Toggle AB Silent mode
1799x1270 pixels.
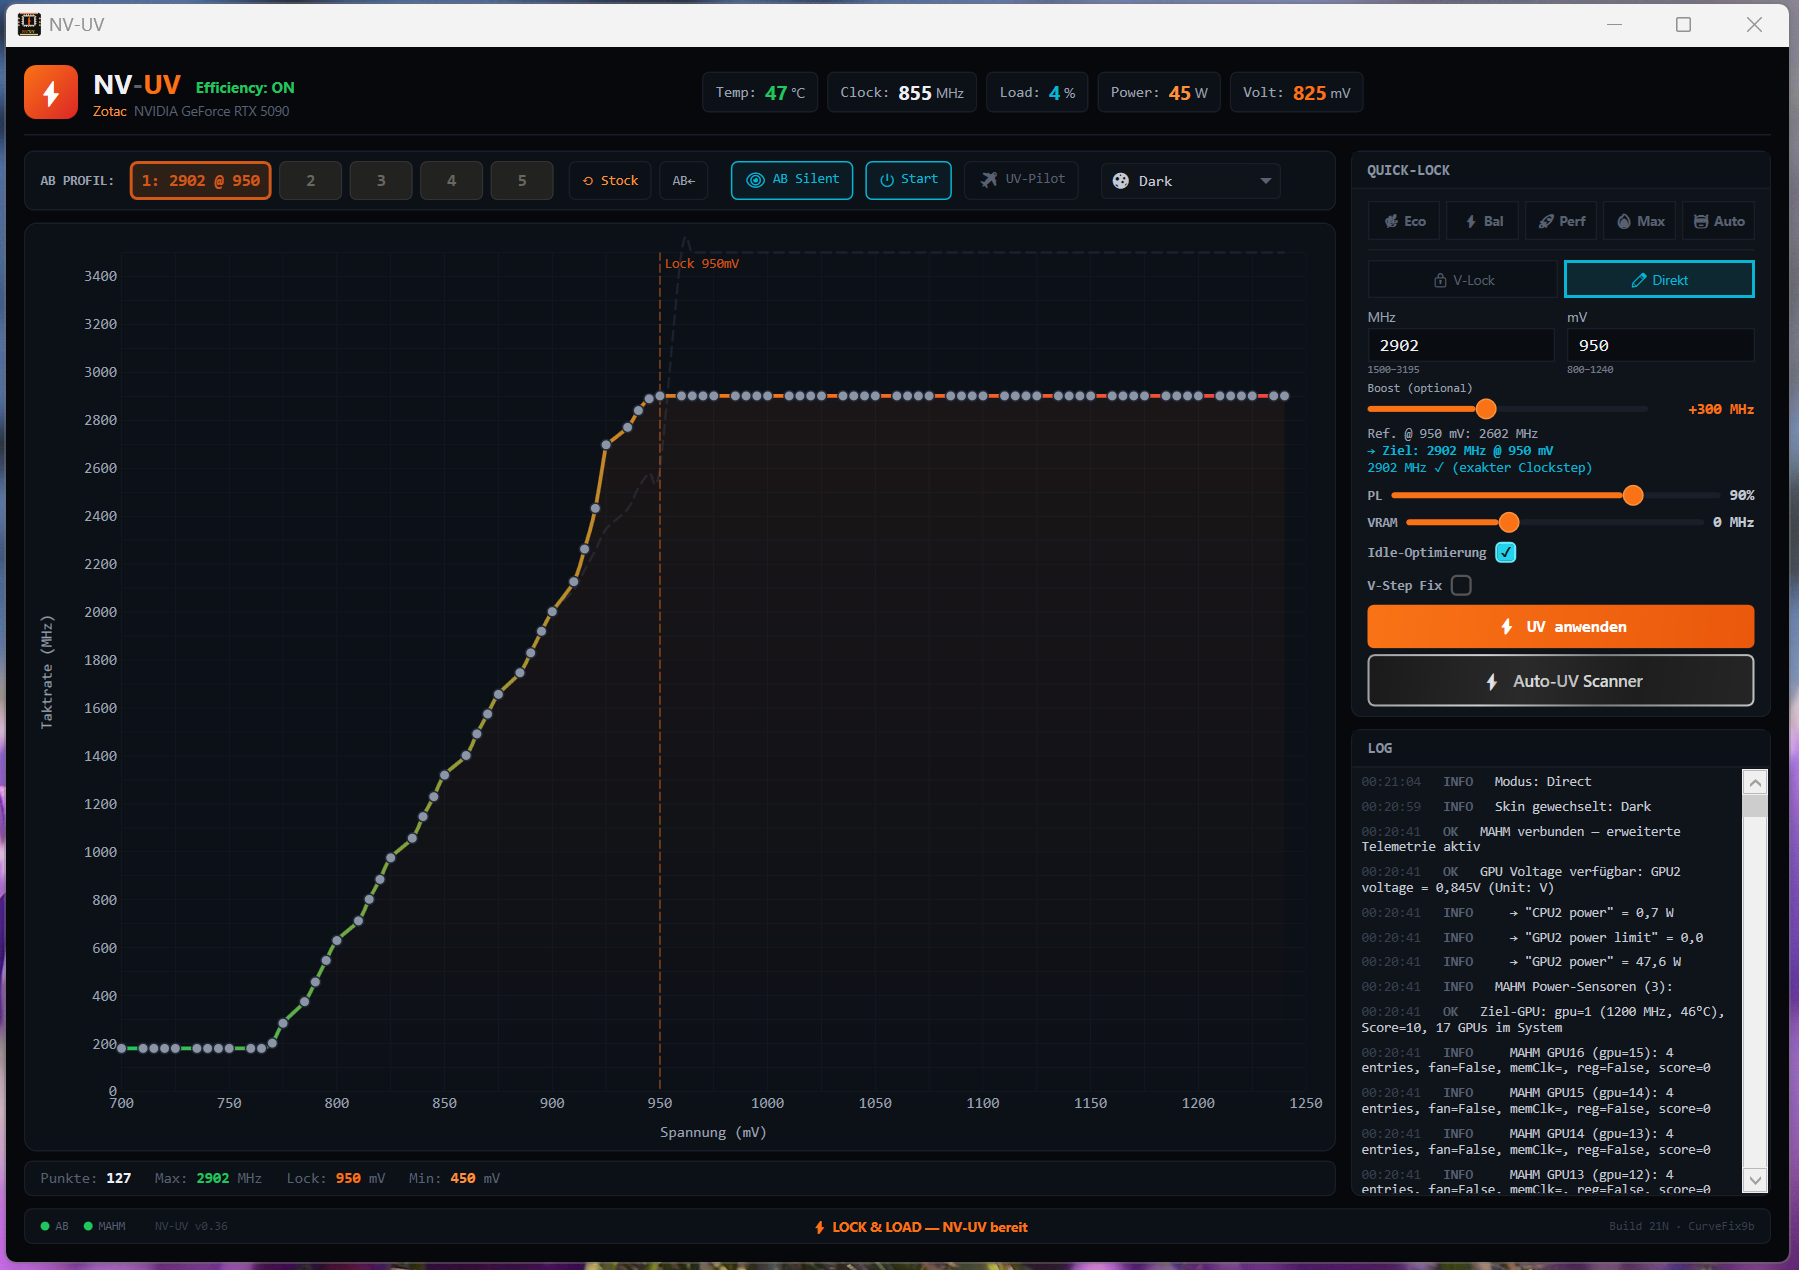tap(792, 180)
